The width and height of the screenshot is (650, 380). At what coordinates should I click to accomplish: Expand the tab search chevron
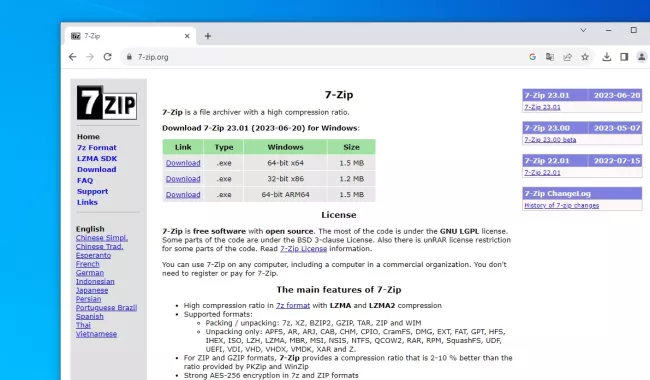[x=583, y=30]
